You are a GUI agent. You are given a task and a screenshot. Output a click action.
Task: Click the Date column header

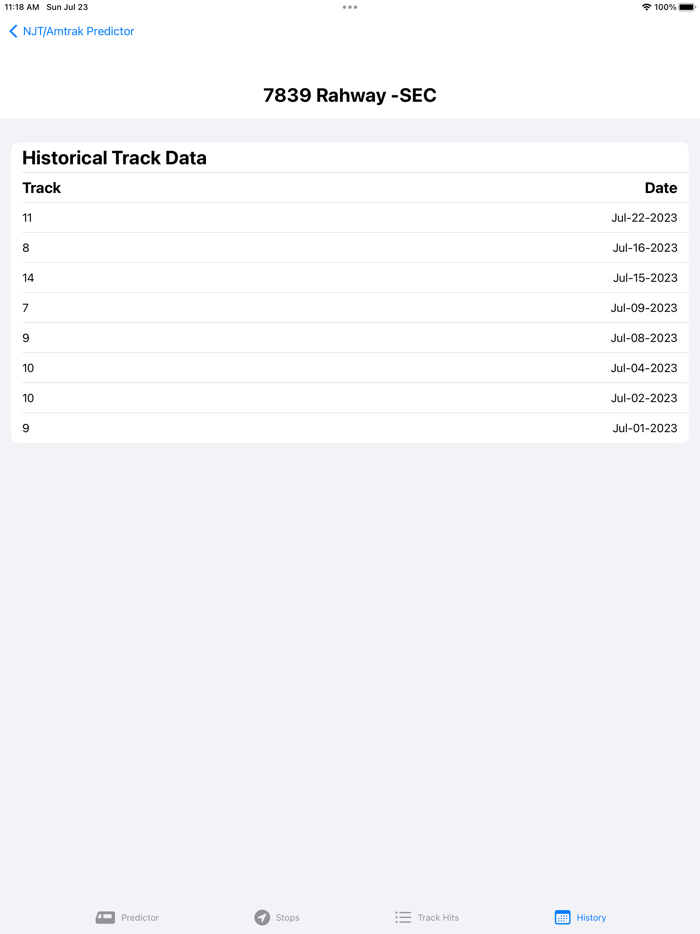661,188
